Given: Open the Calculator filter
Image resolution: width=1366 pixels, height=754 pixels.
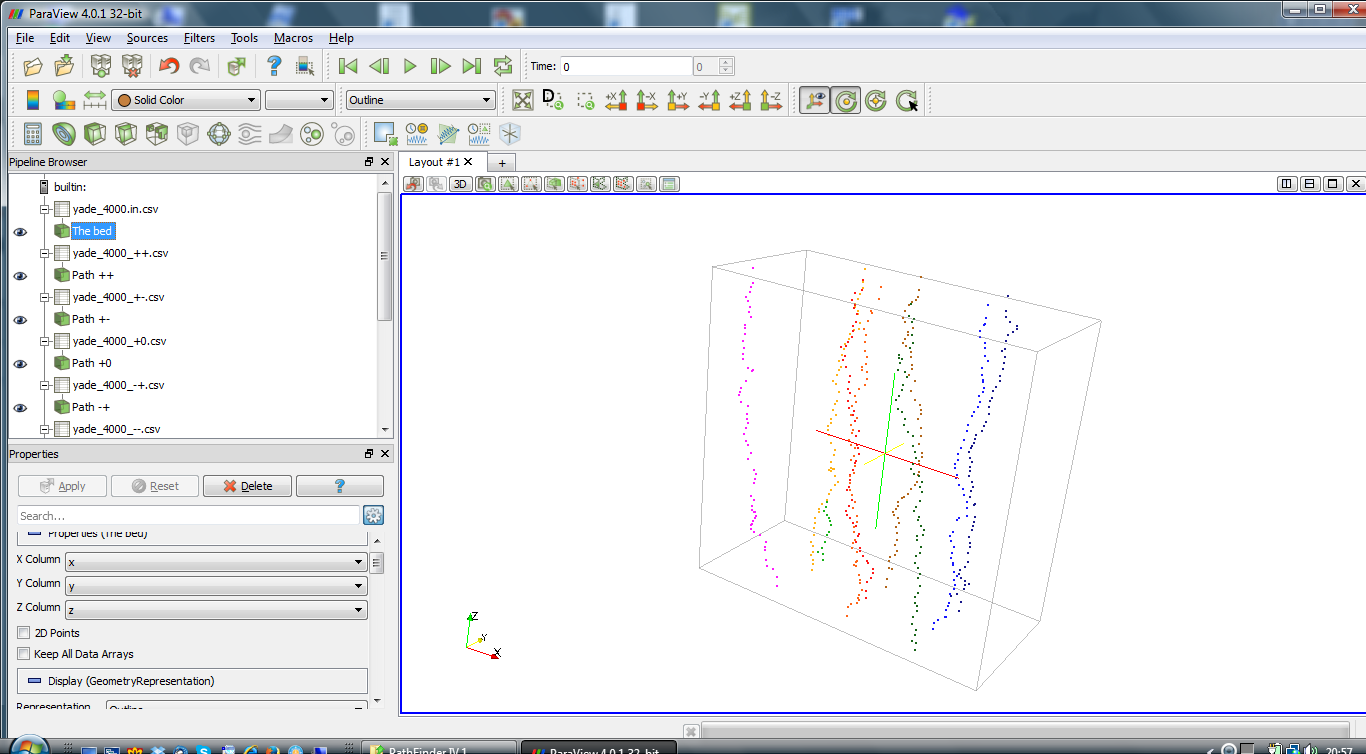Looking at the screenshot, I should point(32,133).
